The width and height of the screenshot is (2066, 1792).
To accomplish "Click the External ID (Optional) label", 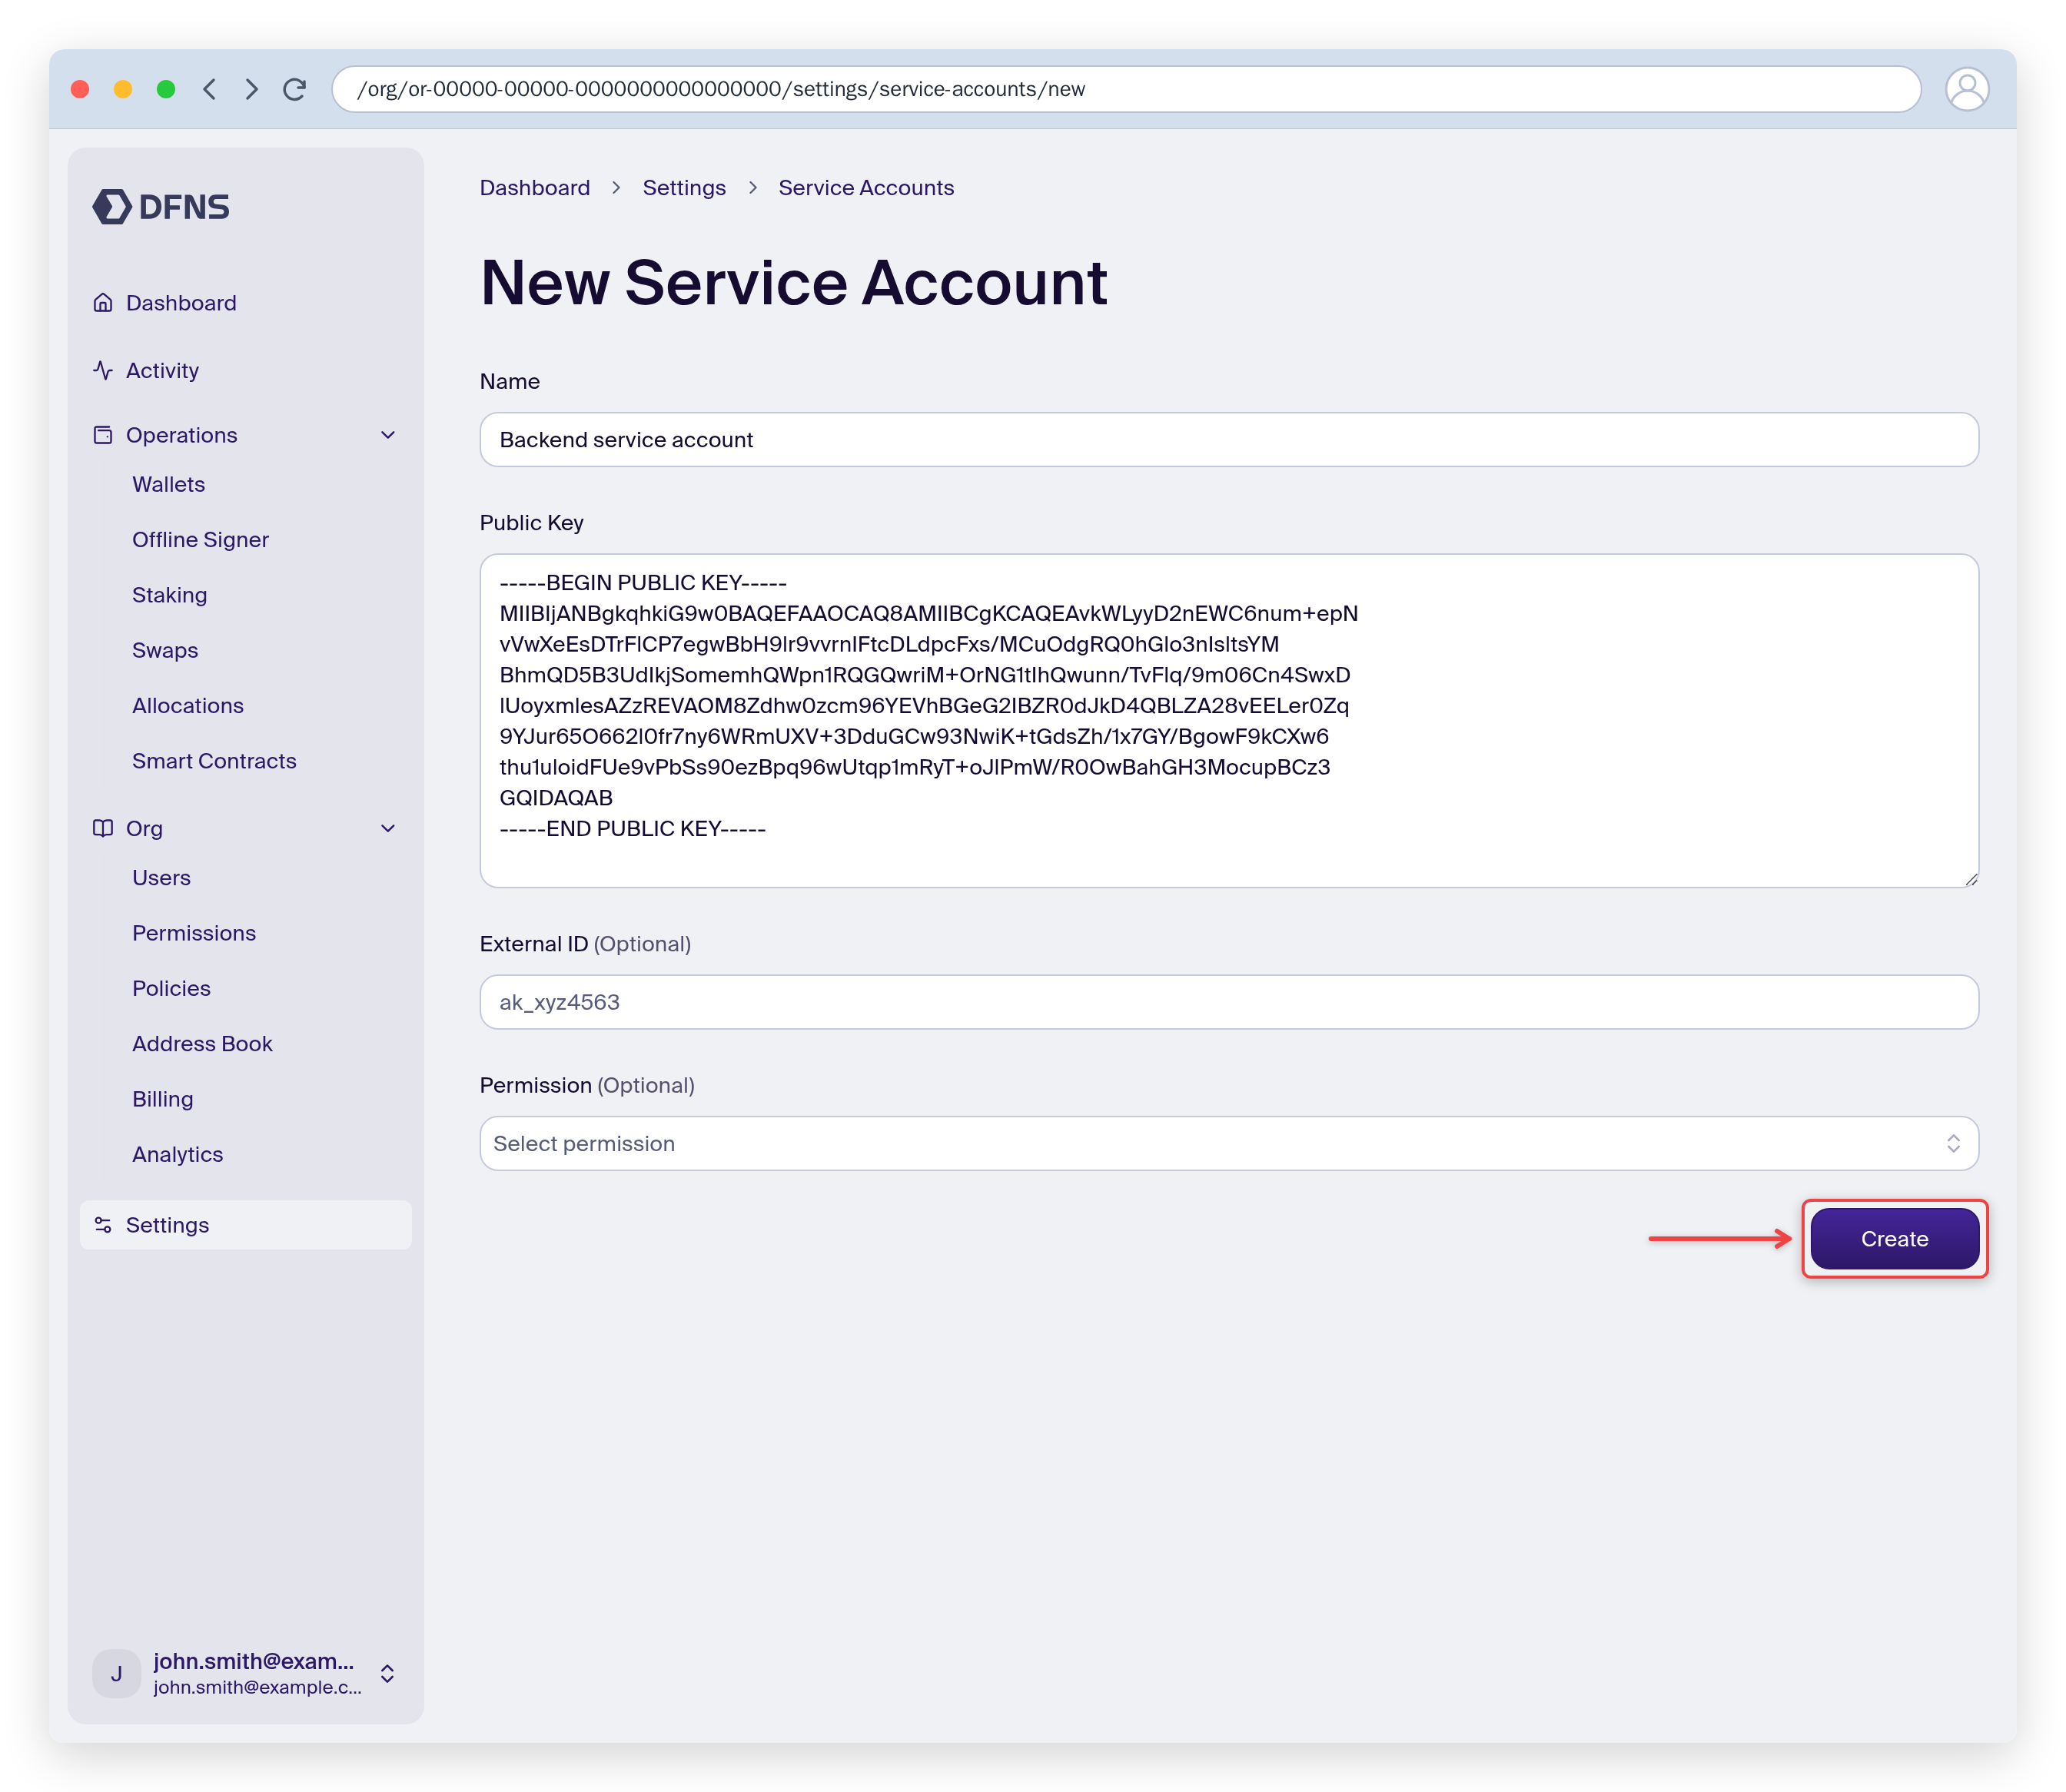I will point(585,943).
